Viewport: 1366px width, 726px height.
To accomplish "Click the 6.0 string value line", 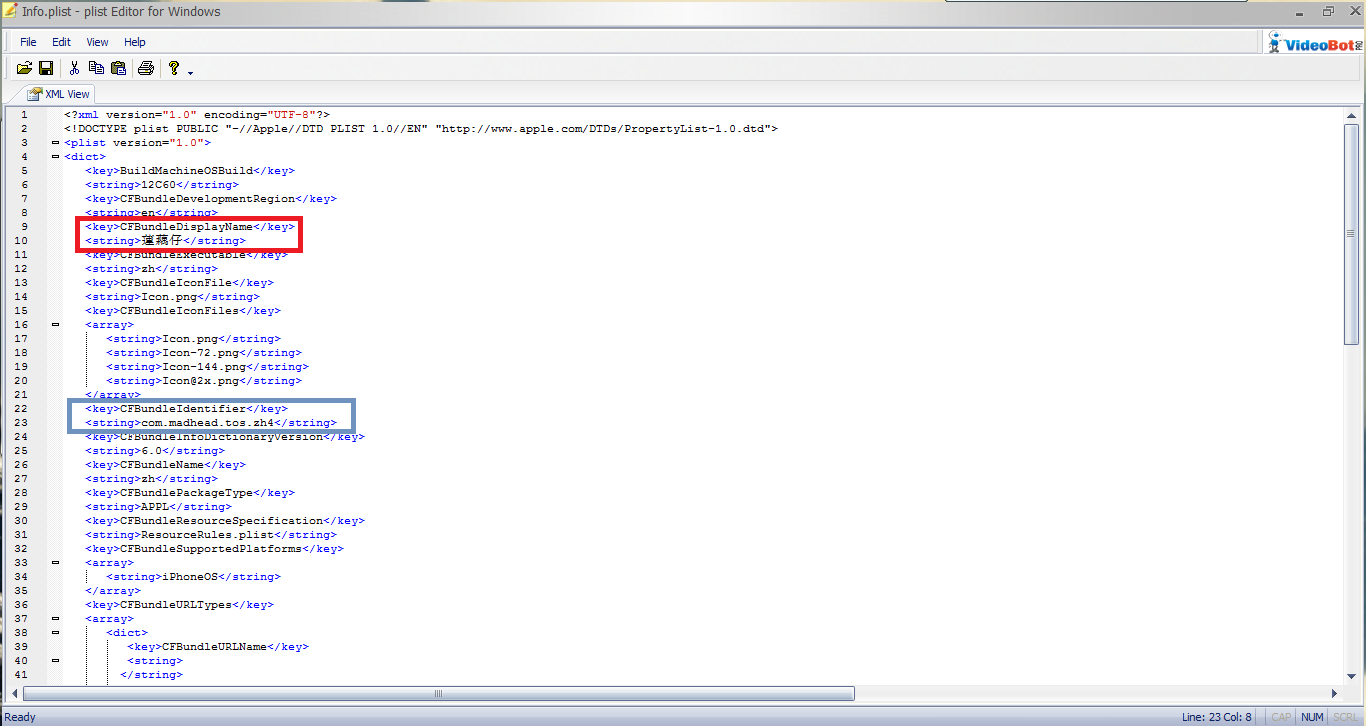I will [155, 451].
